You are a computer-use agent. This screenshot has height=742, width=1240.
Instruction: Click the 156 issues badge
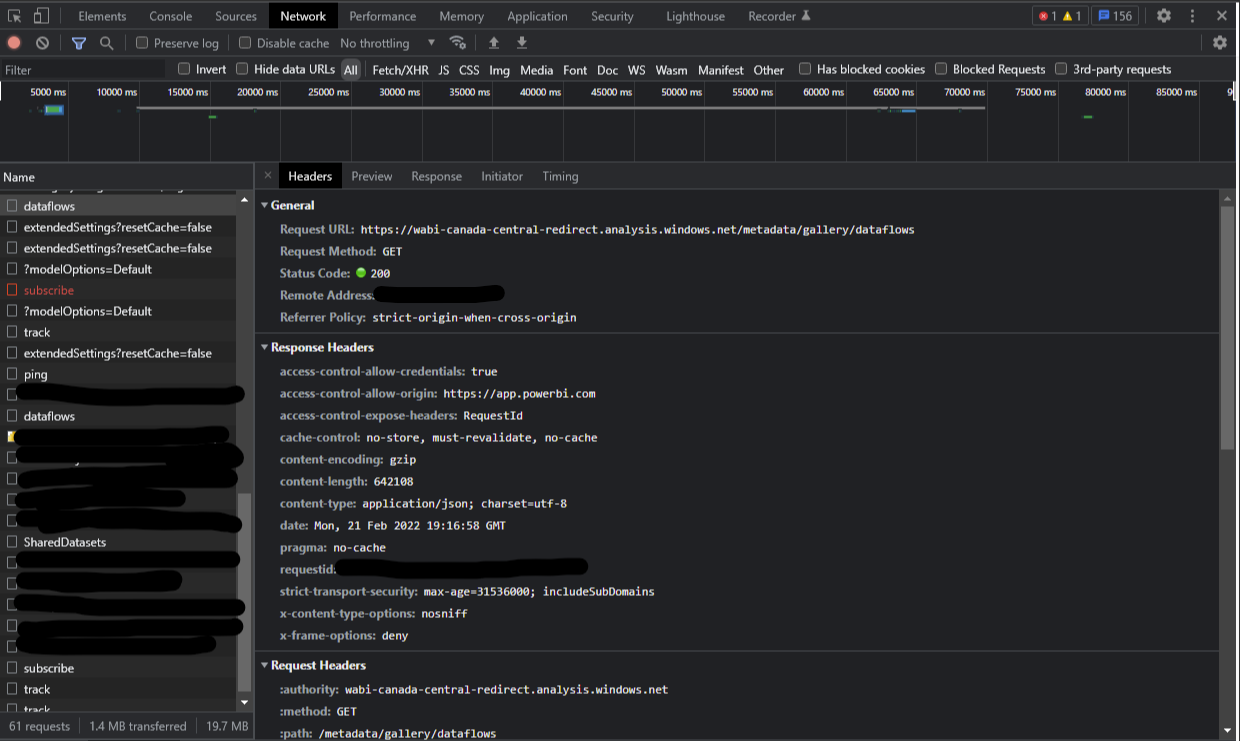1114,16
